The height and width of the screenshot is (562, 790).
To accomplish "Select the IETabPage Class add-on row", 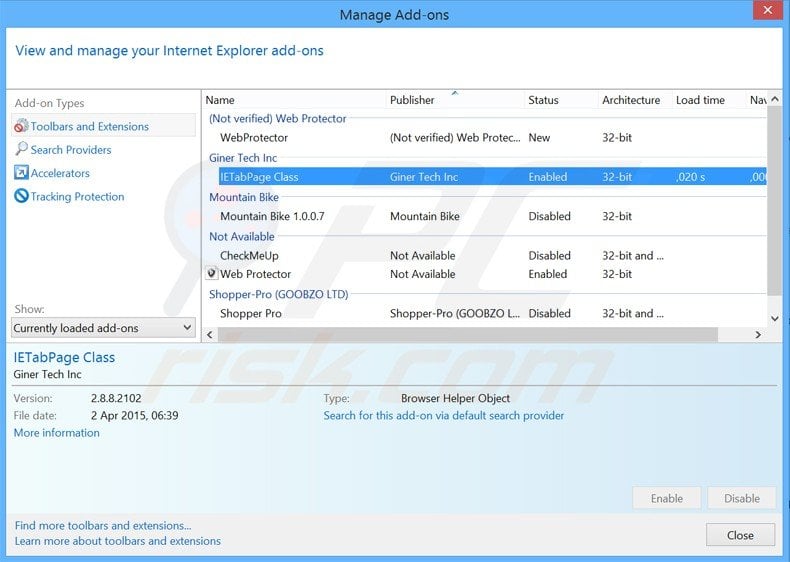I will tap(485, 177).
